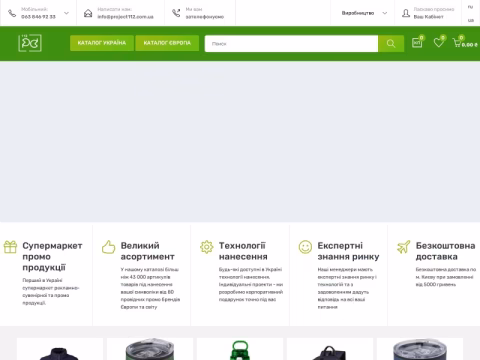Click 'Великий асортимент' heading
The width and height of the screenshot is (480, 360).
pos(147,251)
